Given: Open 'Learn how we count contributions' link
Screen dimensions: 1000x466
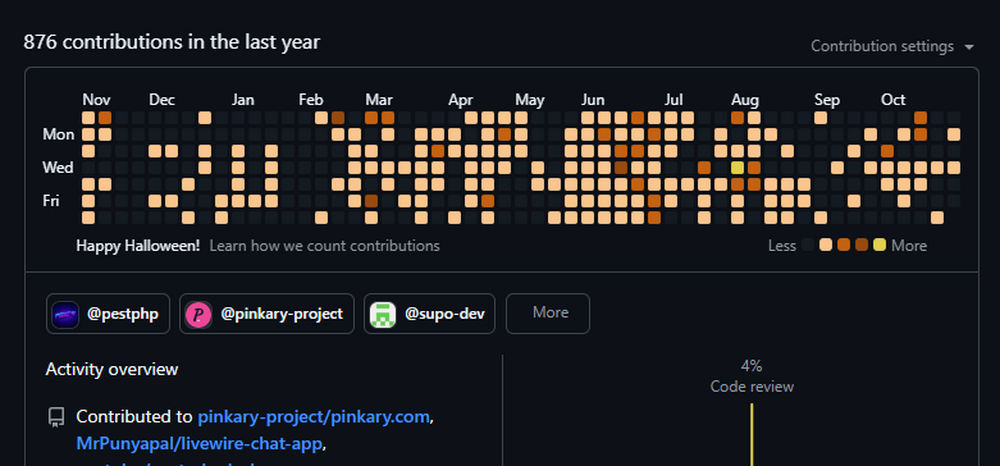Looking at the screenshot, I should point(324,245).
